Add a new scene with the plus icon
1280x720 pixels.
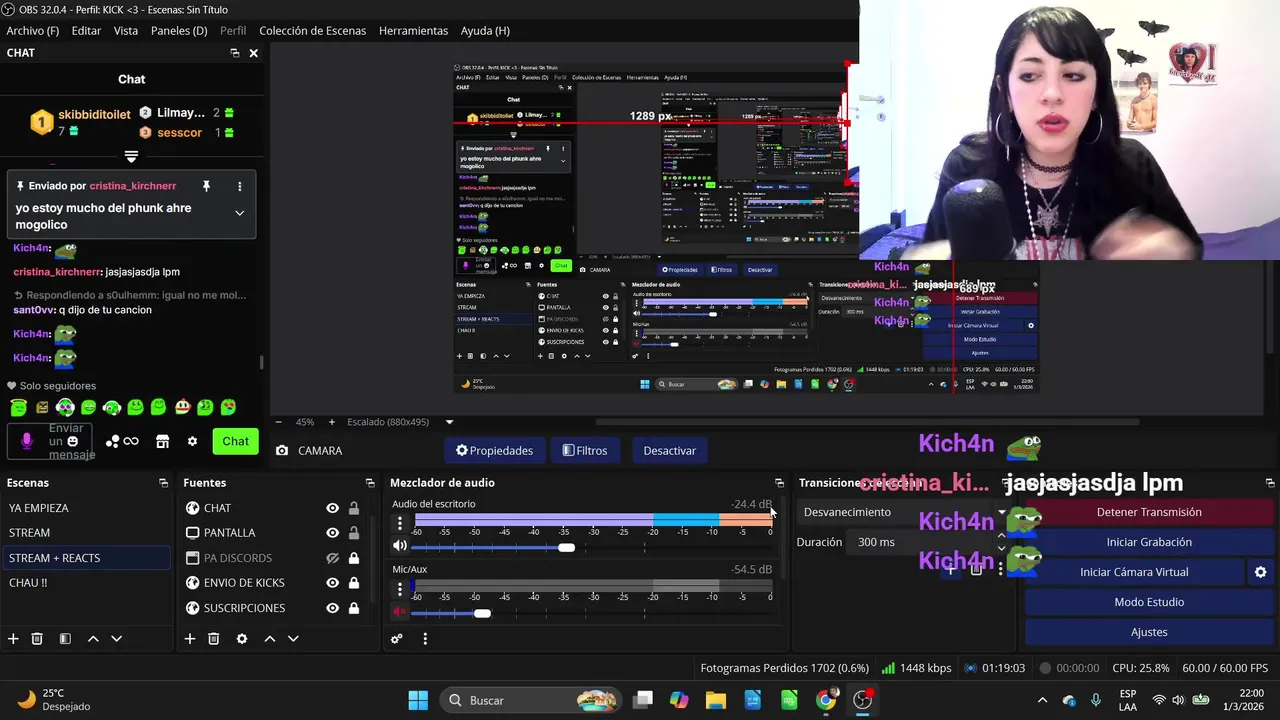(13, 639)
